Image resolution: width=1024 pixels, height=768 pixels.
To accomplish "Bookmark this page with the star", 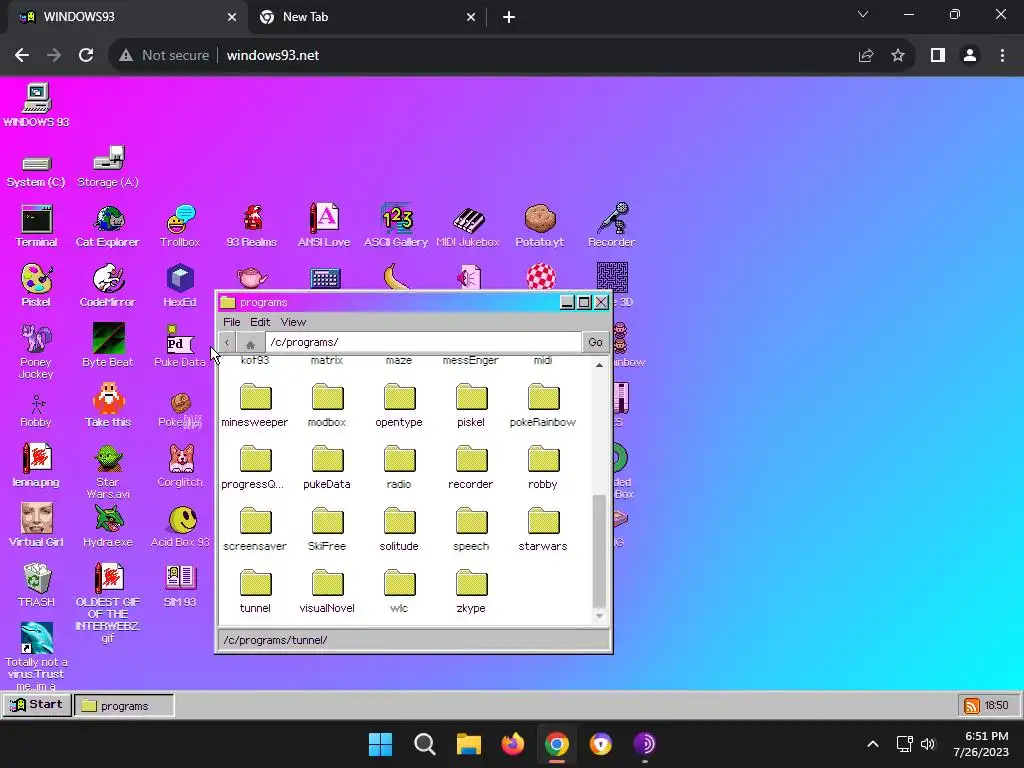I will coord(898,56).
